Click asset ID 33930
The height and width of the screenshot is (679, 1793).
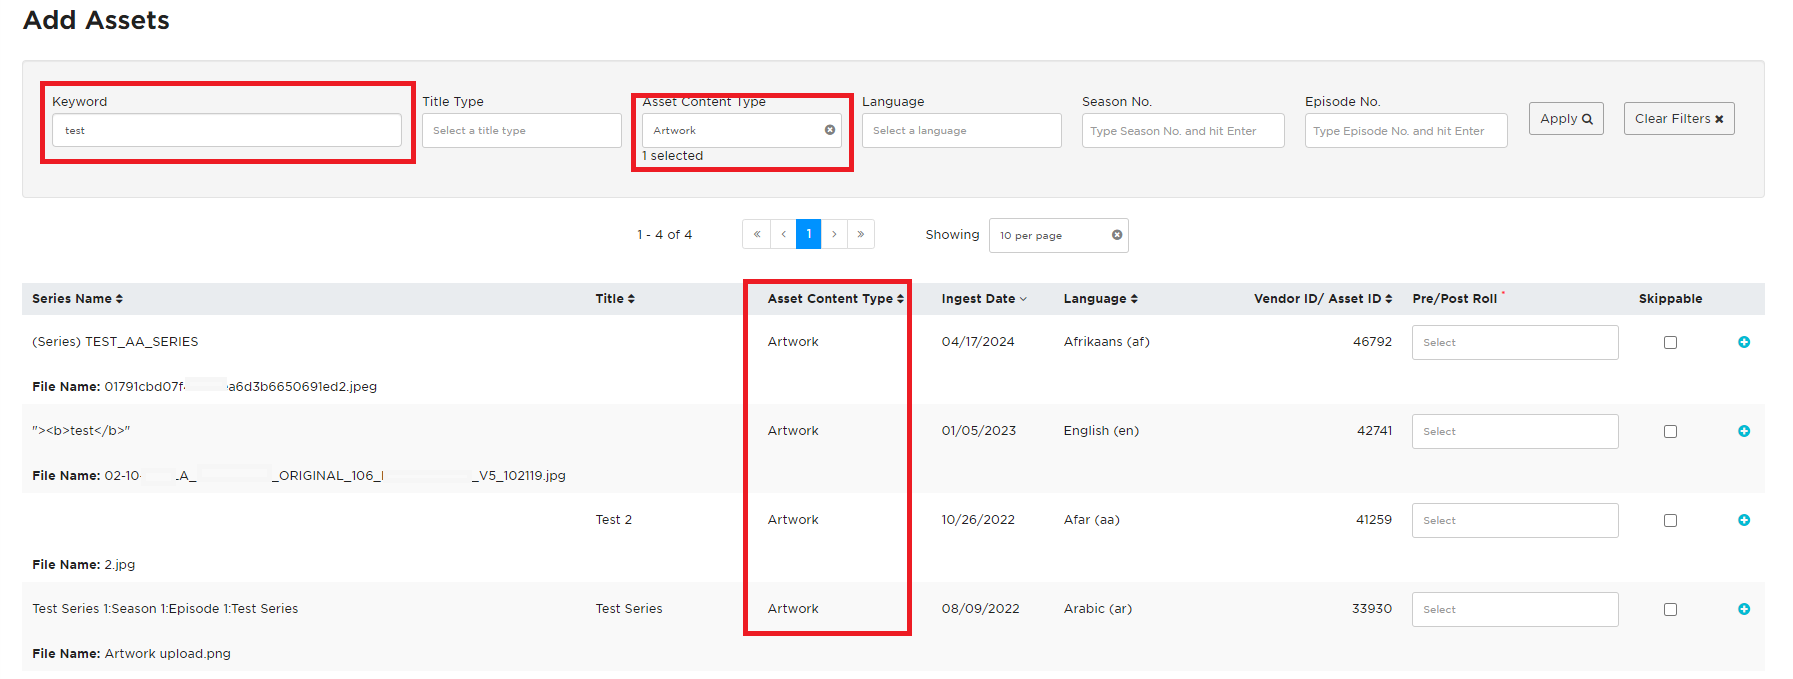1372,609
